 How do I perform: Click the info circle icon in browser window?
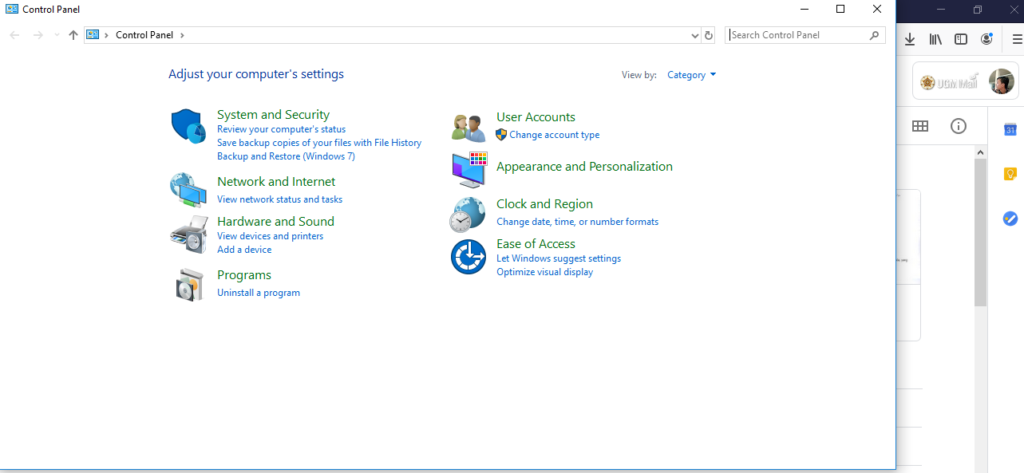[958, 126]
